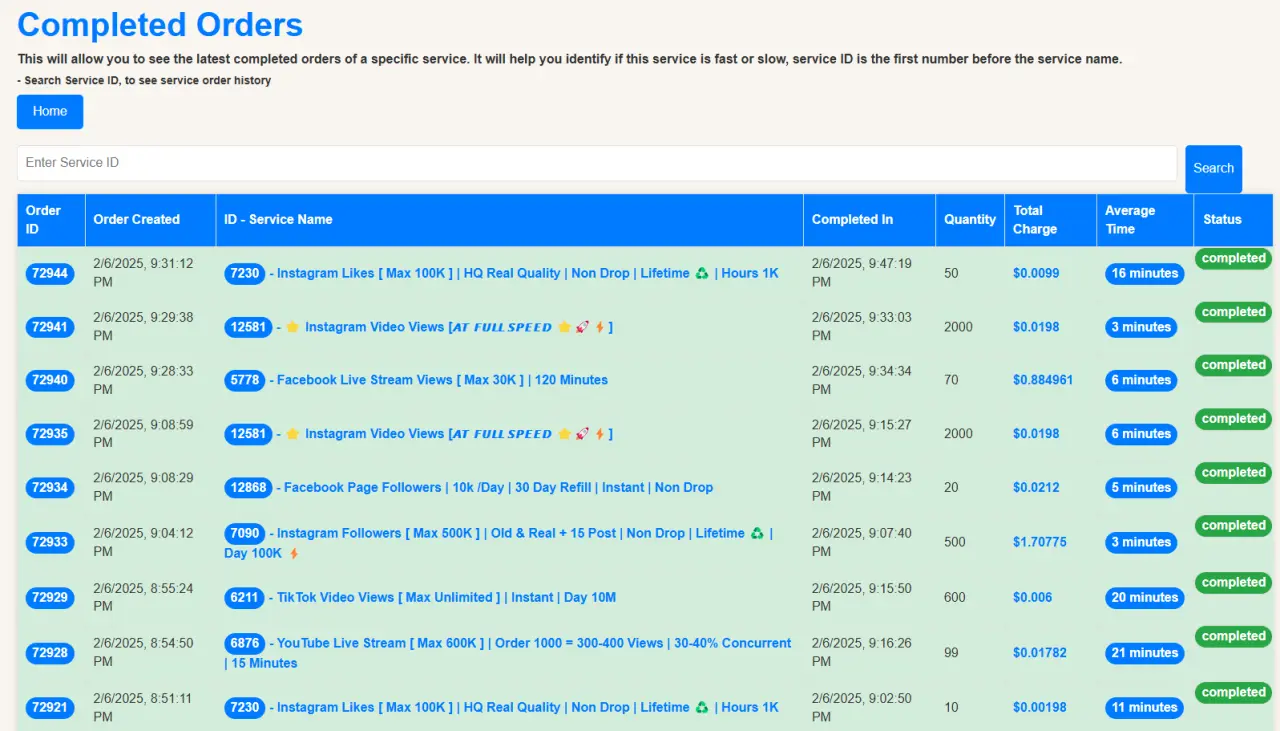Select service ID badge 7090
Viewport: 1280px width, 731px height.
245,533
